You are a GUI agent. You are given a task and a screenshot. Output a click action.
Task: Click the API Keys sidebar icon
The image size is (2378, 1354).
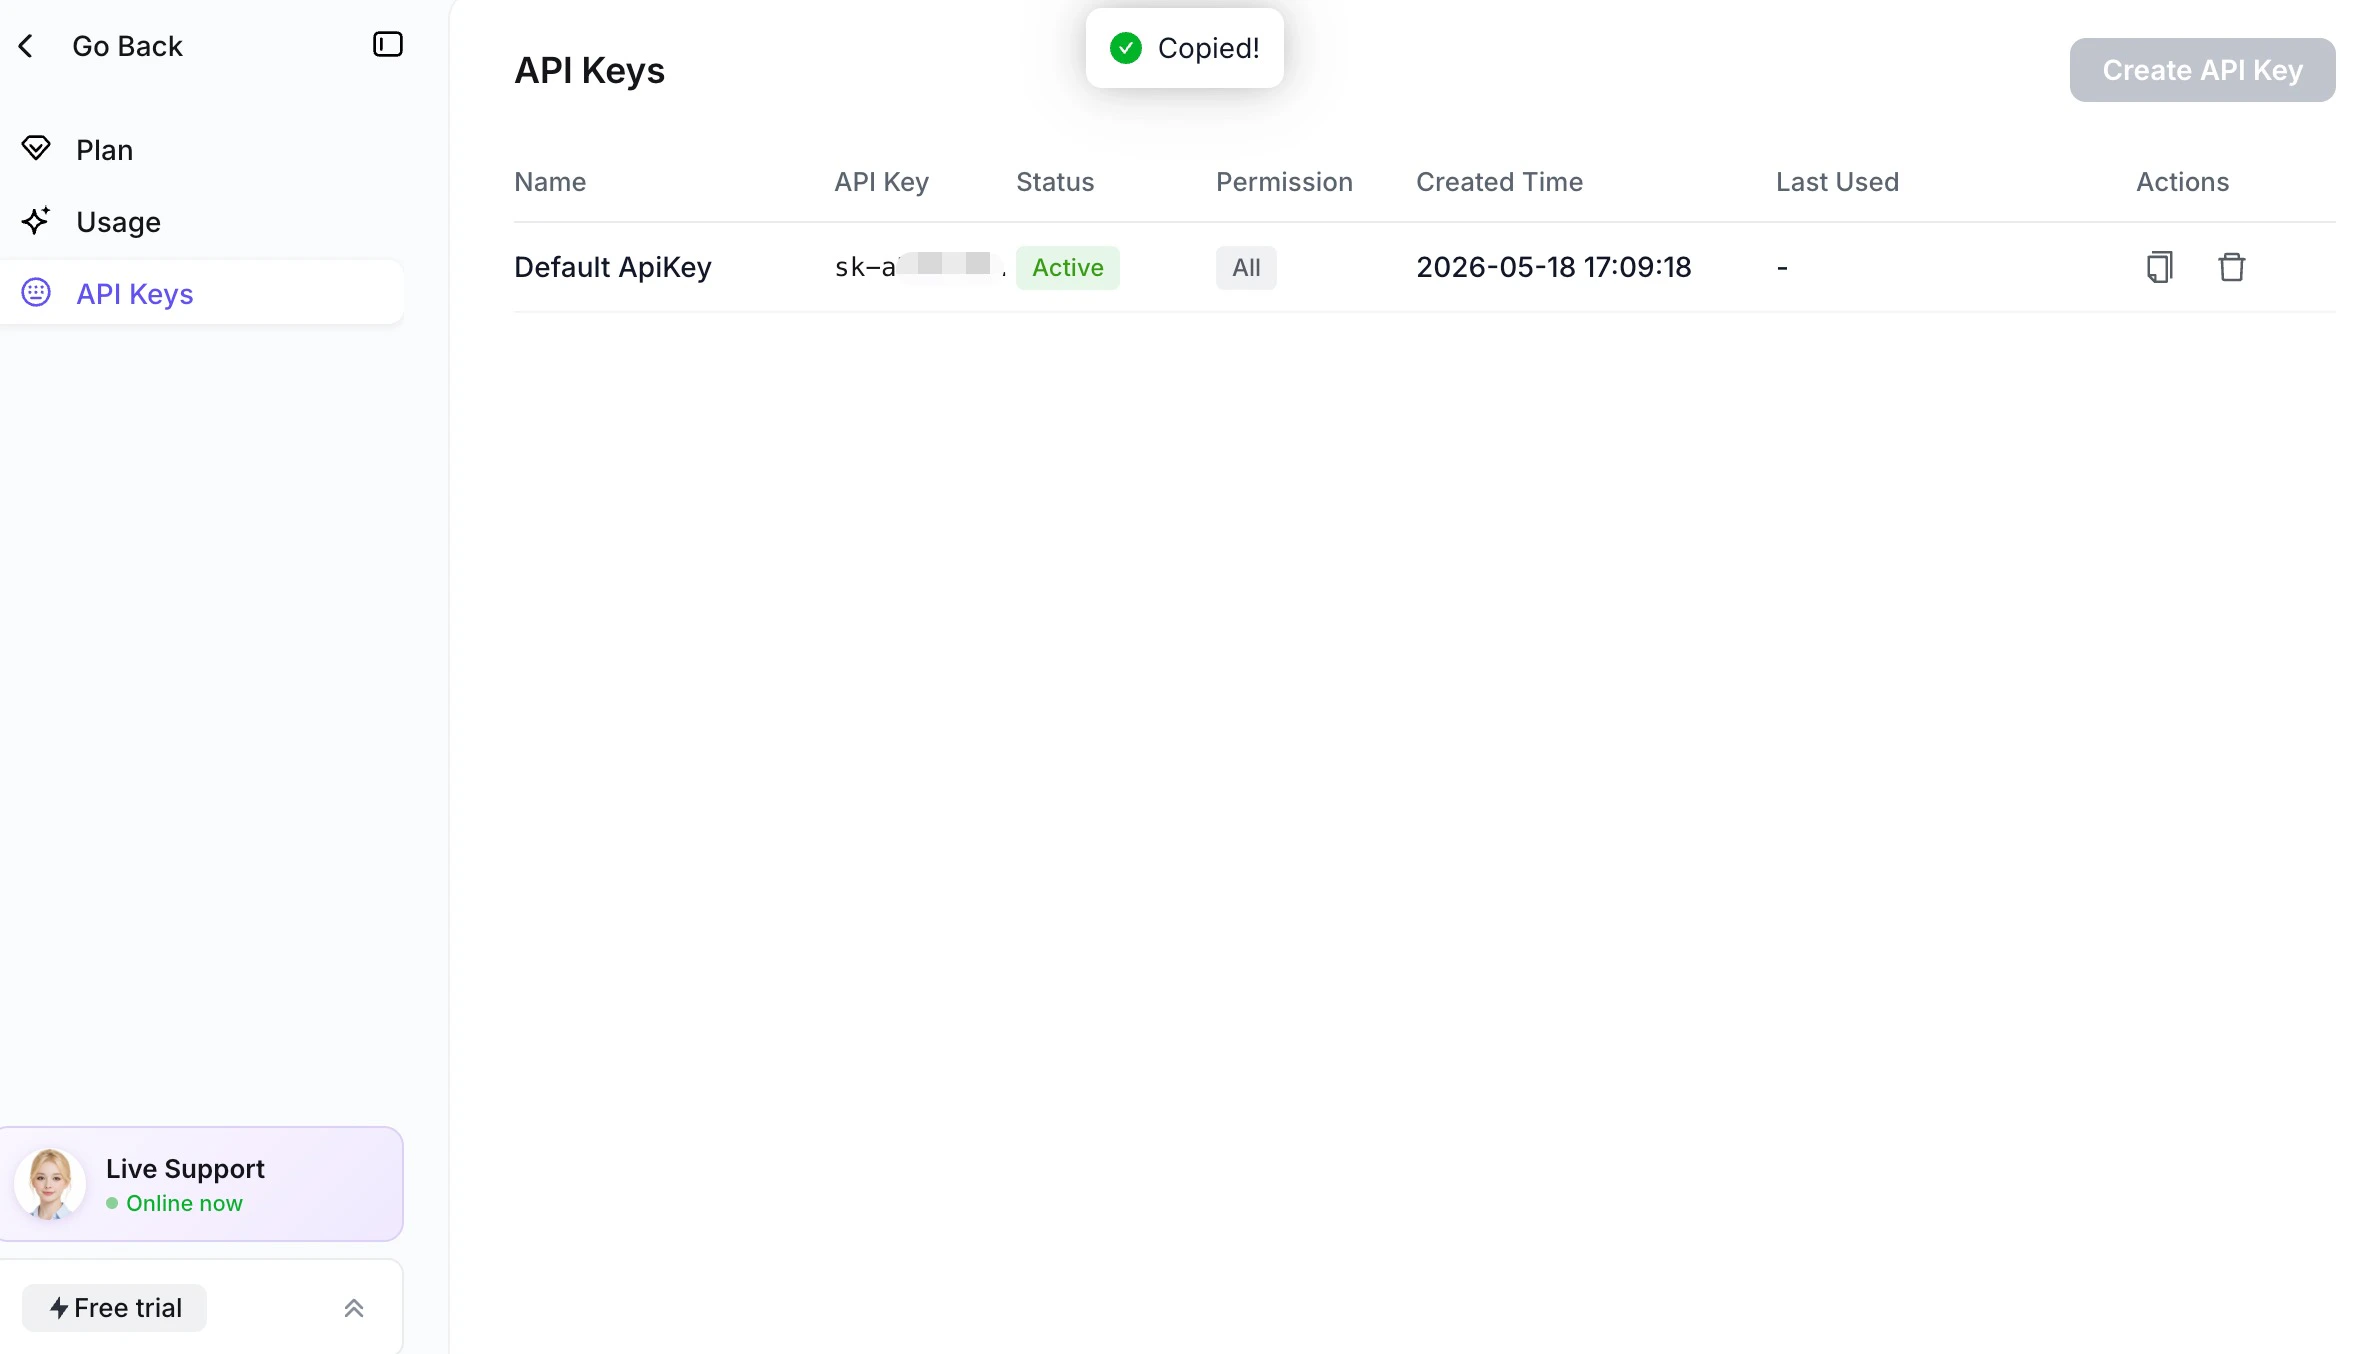[x=36, y=292]
